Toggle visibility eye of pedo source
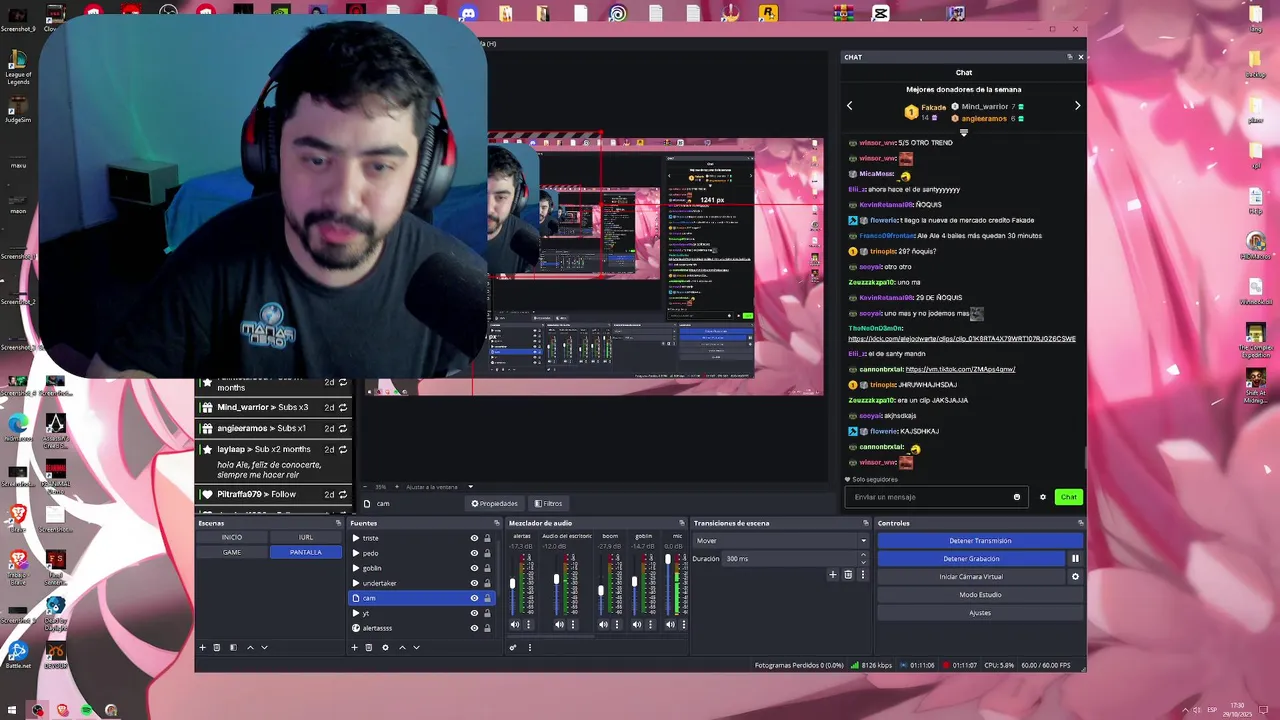The image size is (1280, 720). [474, 553]
